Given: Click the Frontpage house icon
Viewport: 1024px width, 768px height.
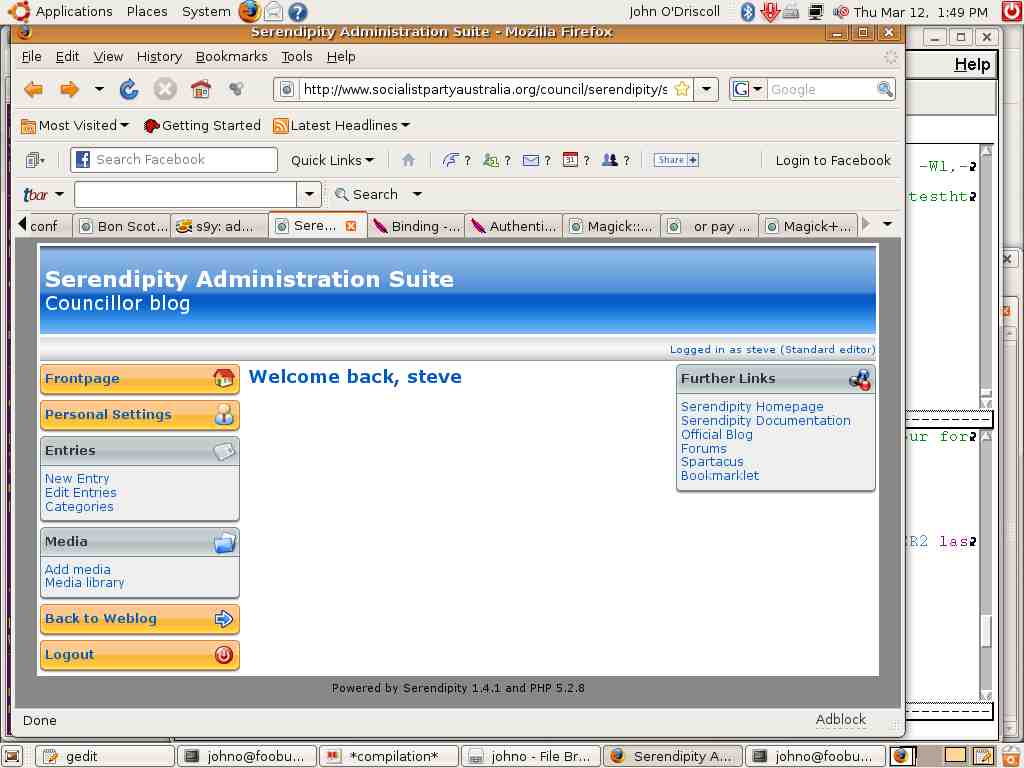Looking at the screenshot, I should tap(225, 379).
